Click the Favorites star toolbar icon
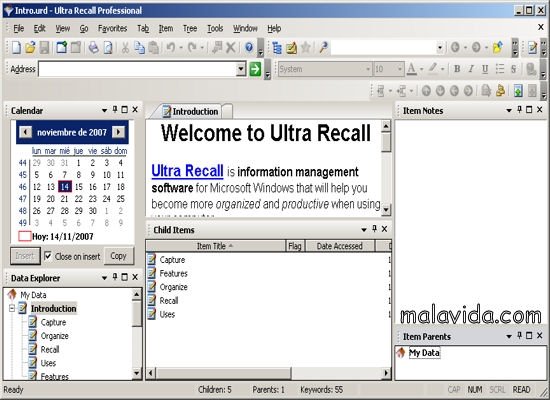Image resolution: width=550 pixels, height=400 pixels. point(306,47)
